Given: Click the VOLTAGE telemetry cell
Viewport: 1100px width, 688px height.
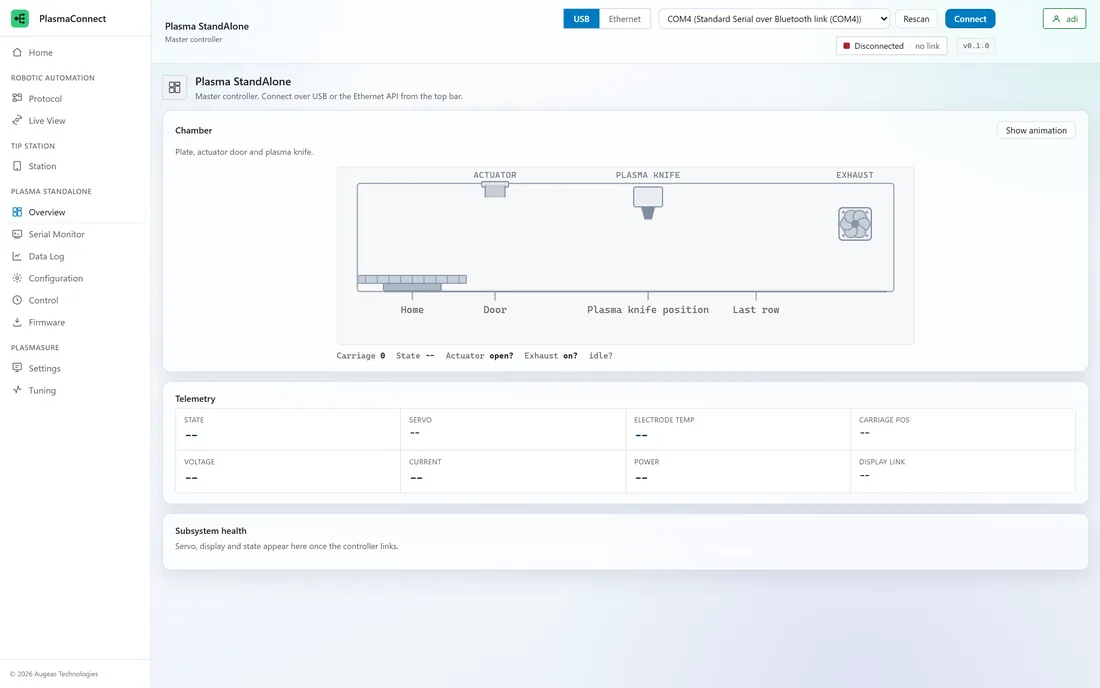Looking at the screenshot, I should (x=288, y=471).
